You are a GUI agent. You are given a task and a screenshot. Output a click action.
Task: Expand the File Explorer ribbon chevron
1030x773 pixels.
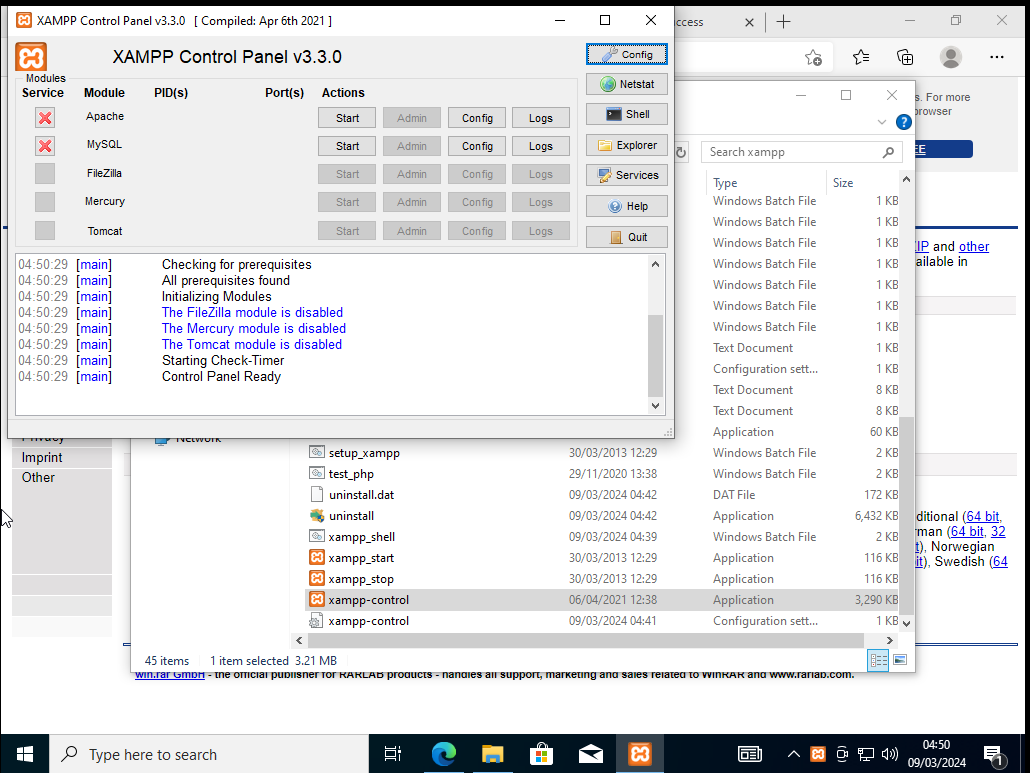pyautogui.click(x=882, y=122)
